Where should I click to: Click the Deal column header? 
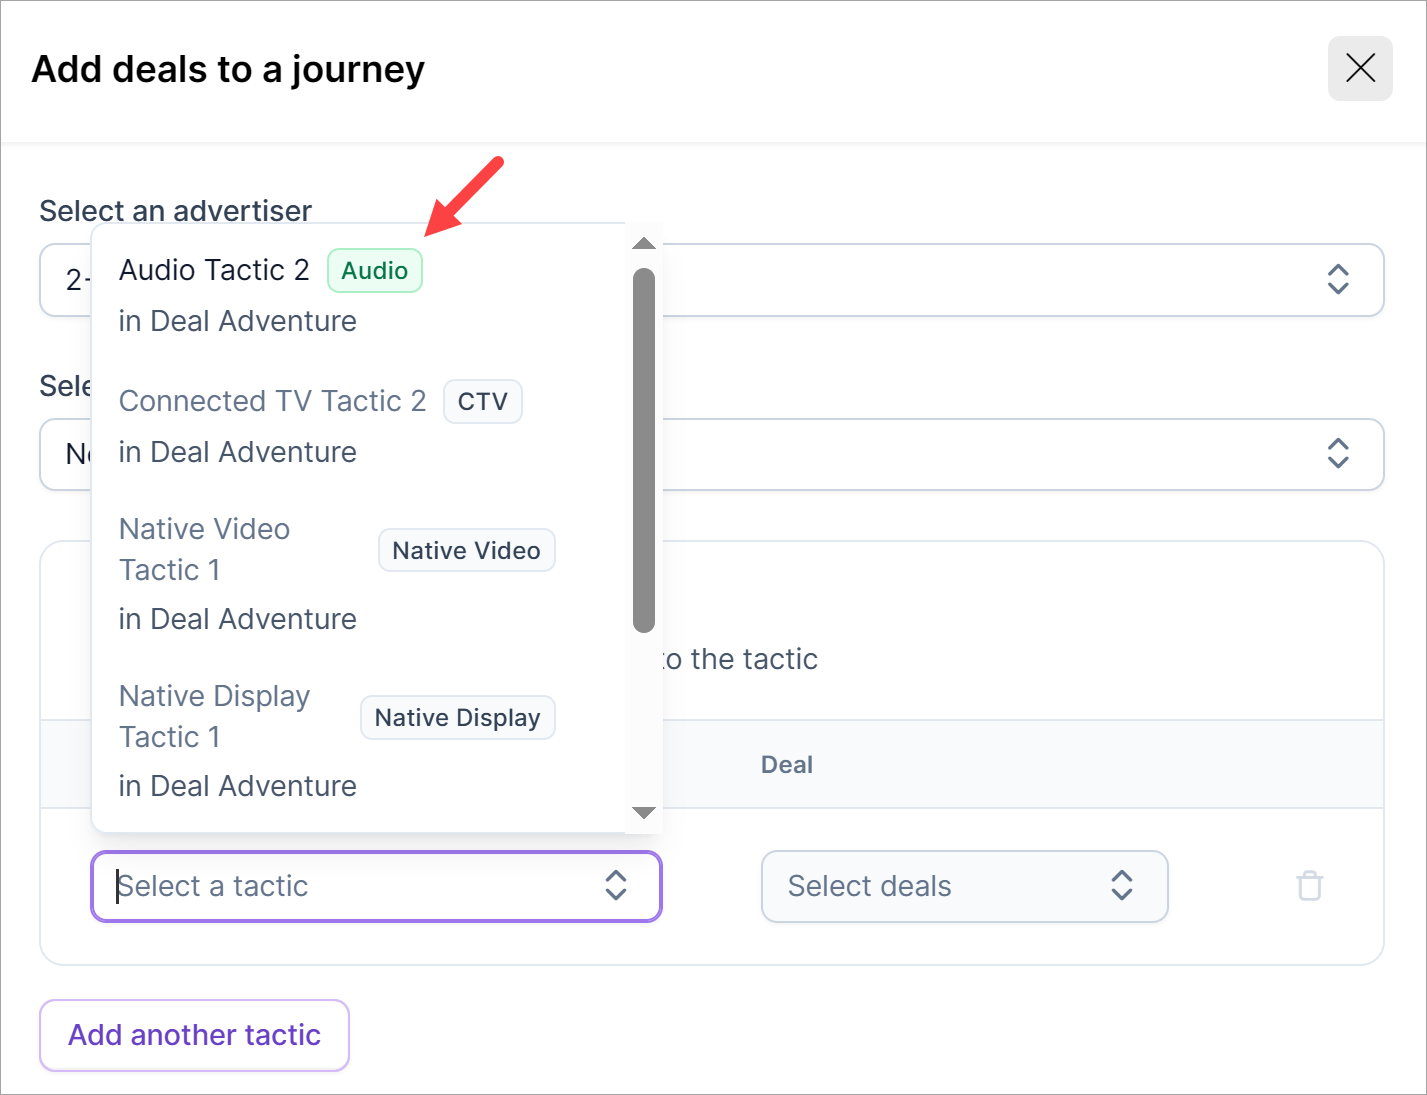point(787,765)
